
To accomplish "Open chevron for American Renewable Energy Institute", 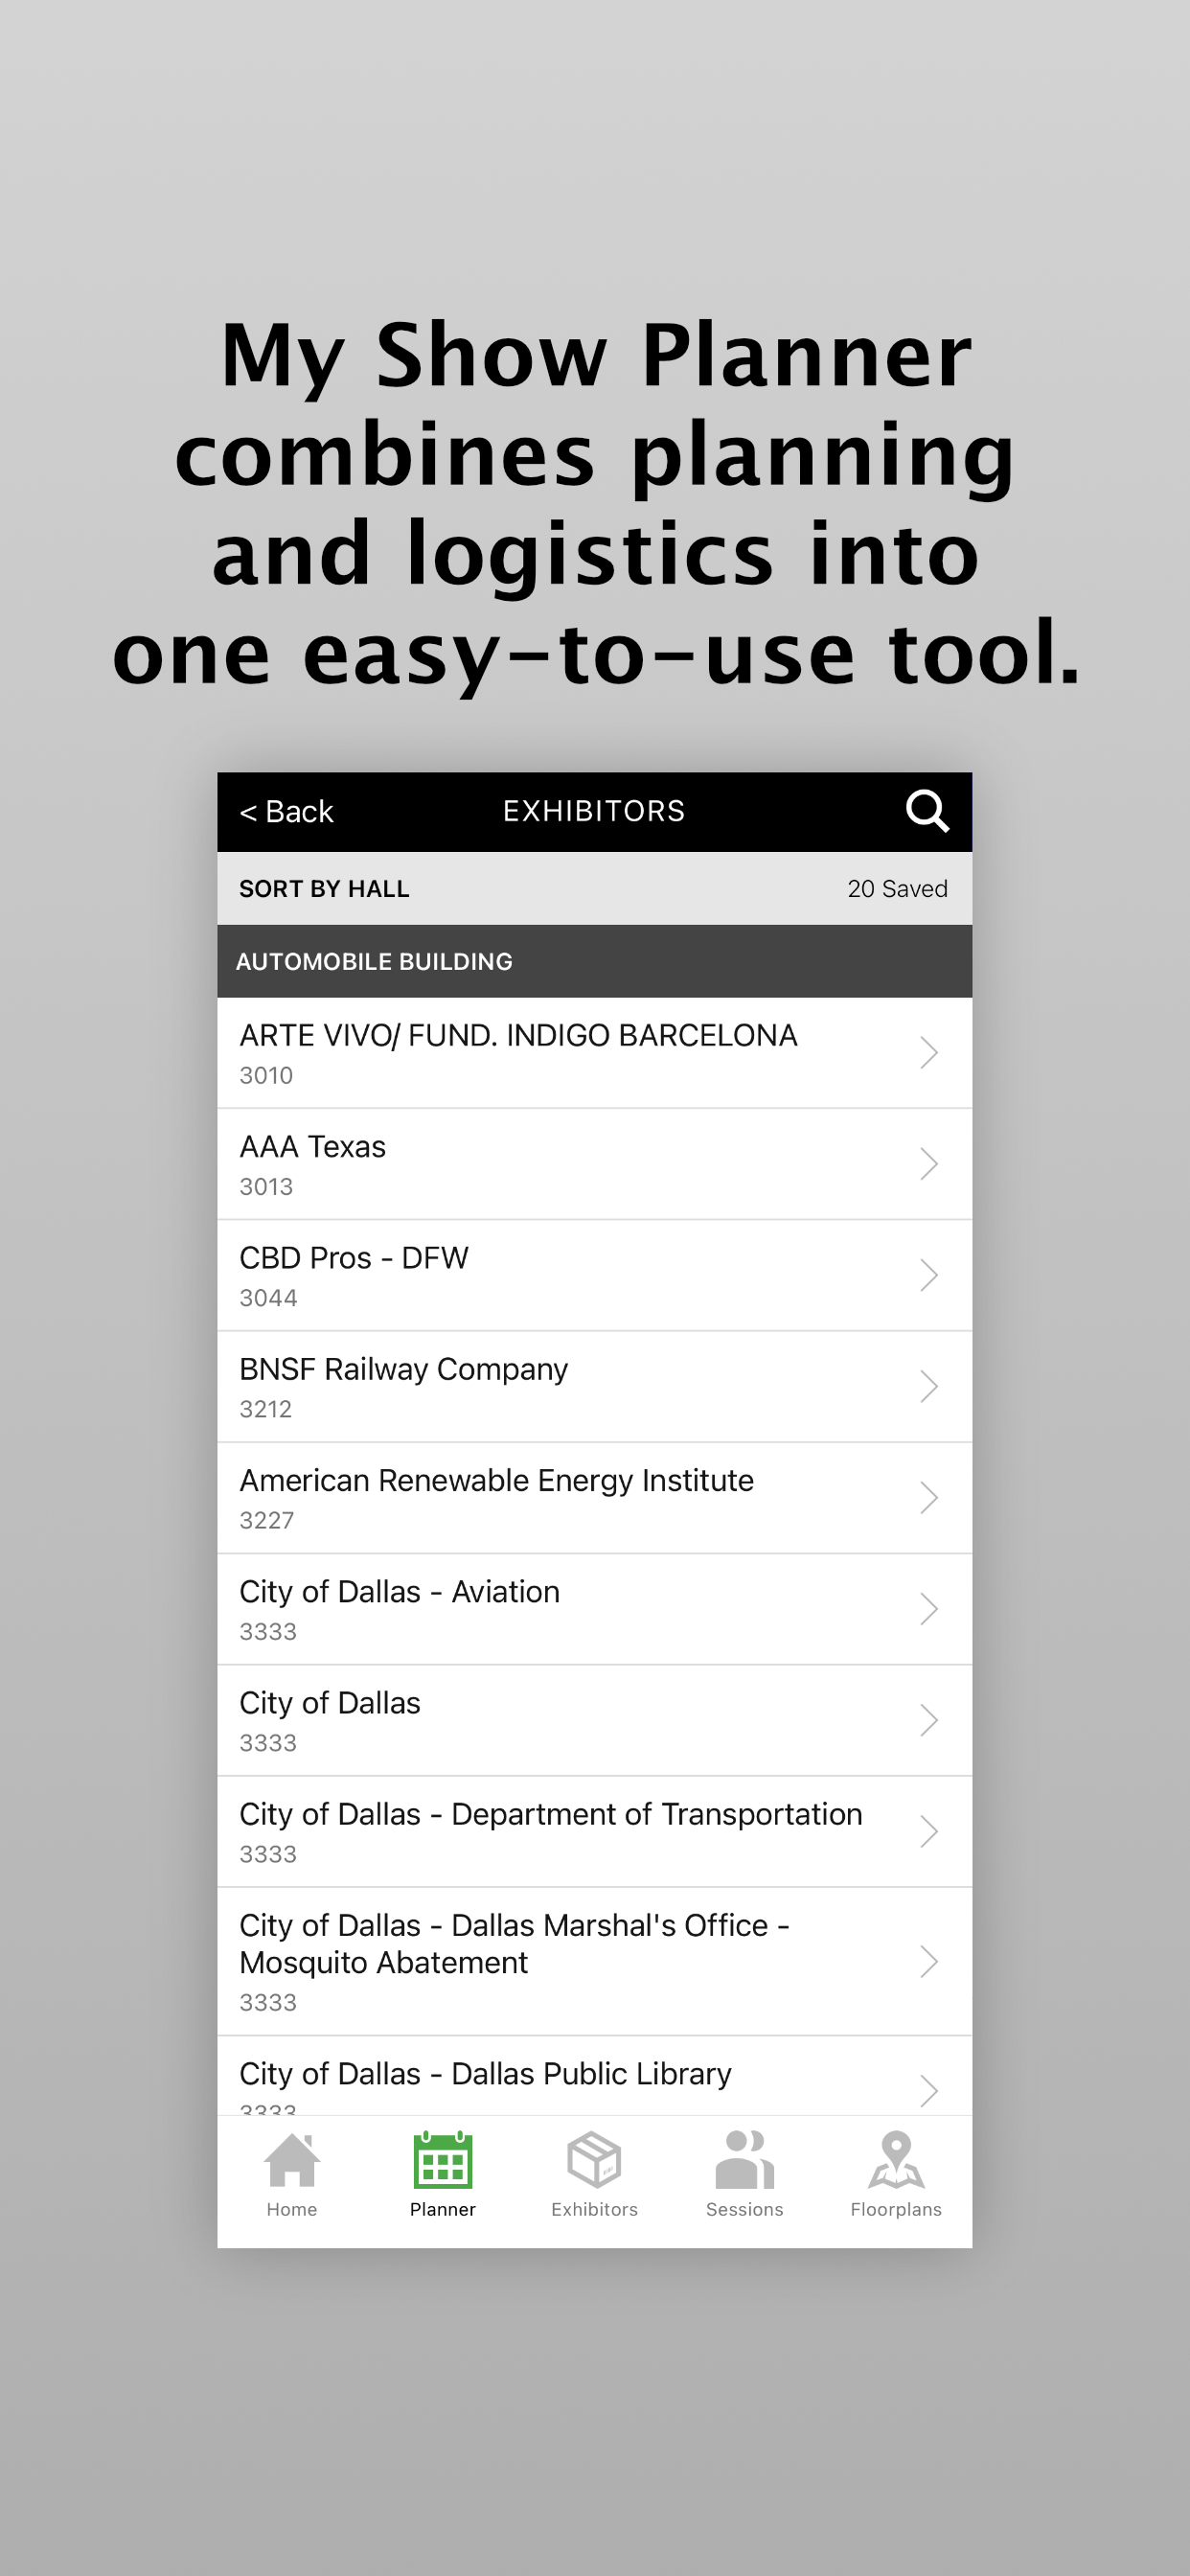I will (929, 1497).
